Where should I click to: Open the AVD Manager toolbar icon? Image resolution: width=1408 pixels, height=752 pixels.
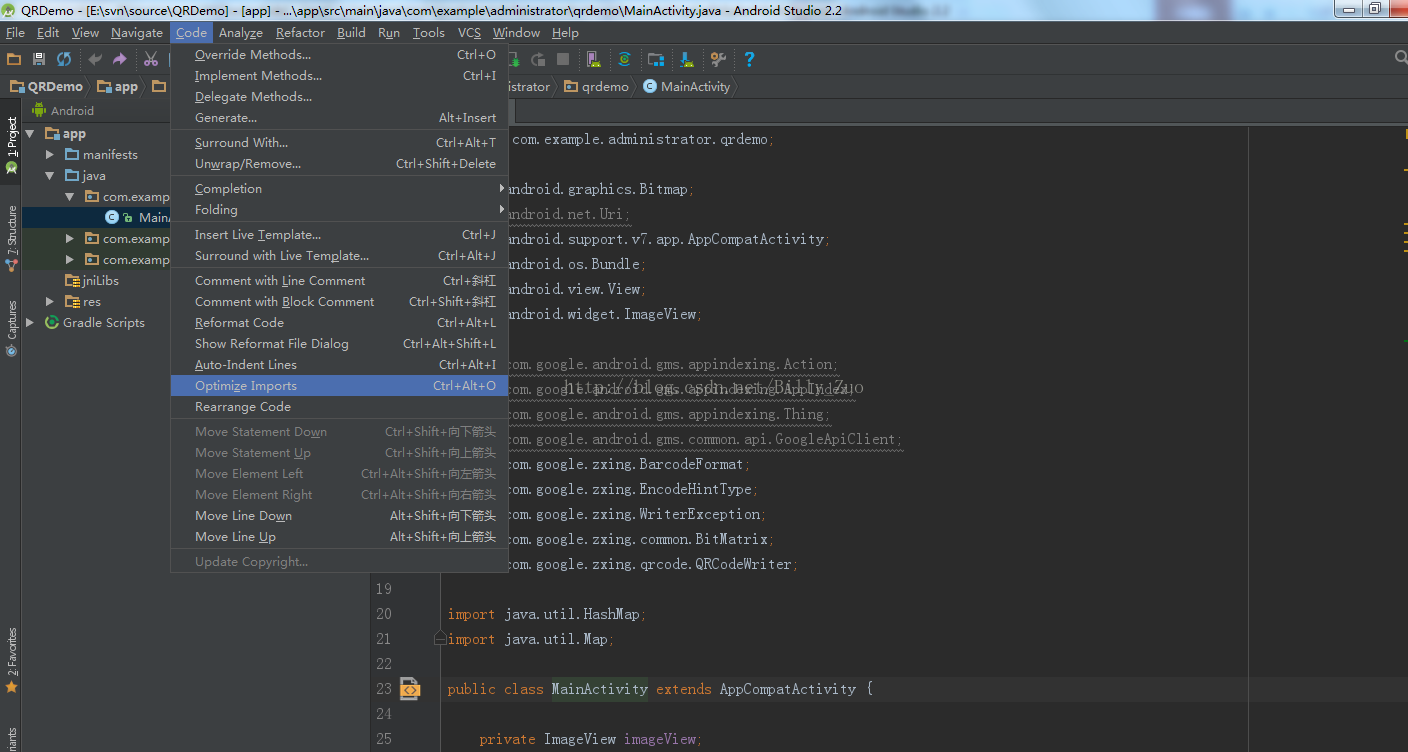pyautogui.click(x=593, y=60)
